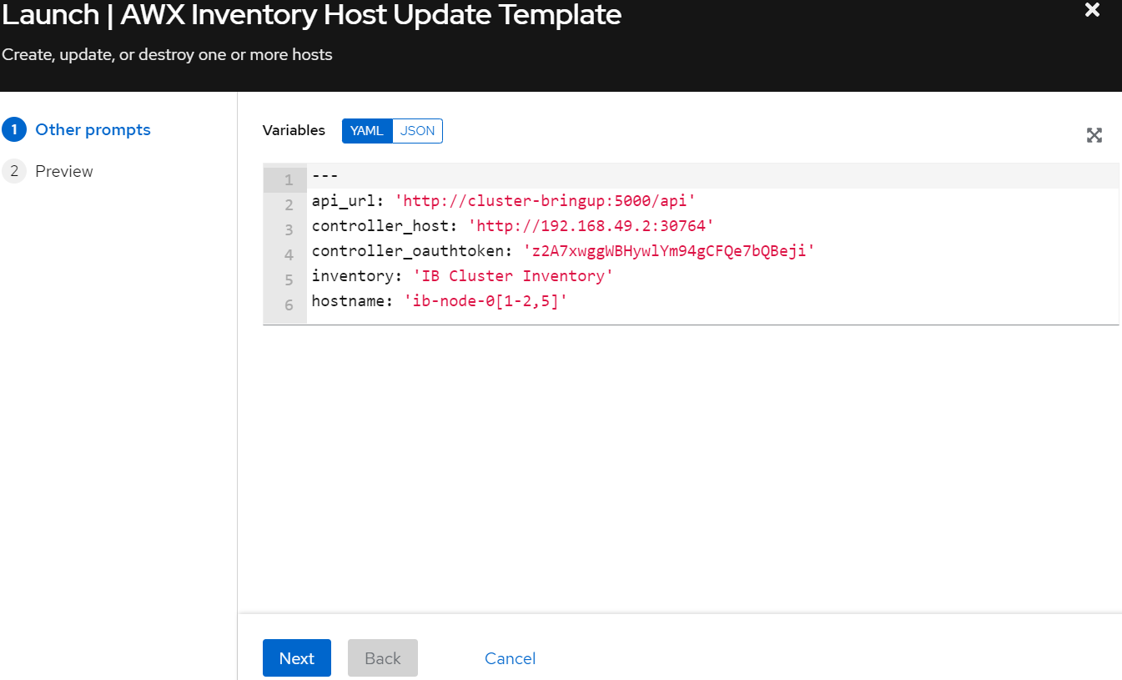Click the inventory value 'IB Cluster Inventory'
Image resolution: width=1122 pixels, height=680 pixels.
point(513,276)
